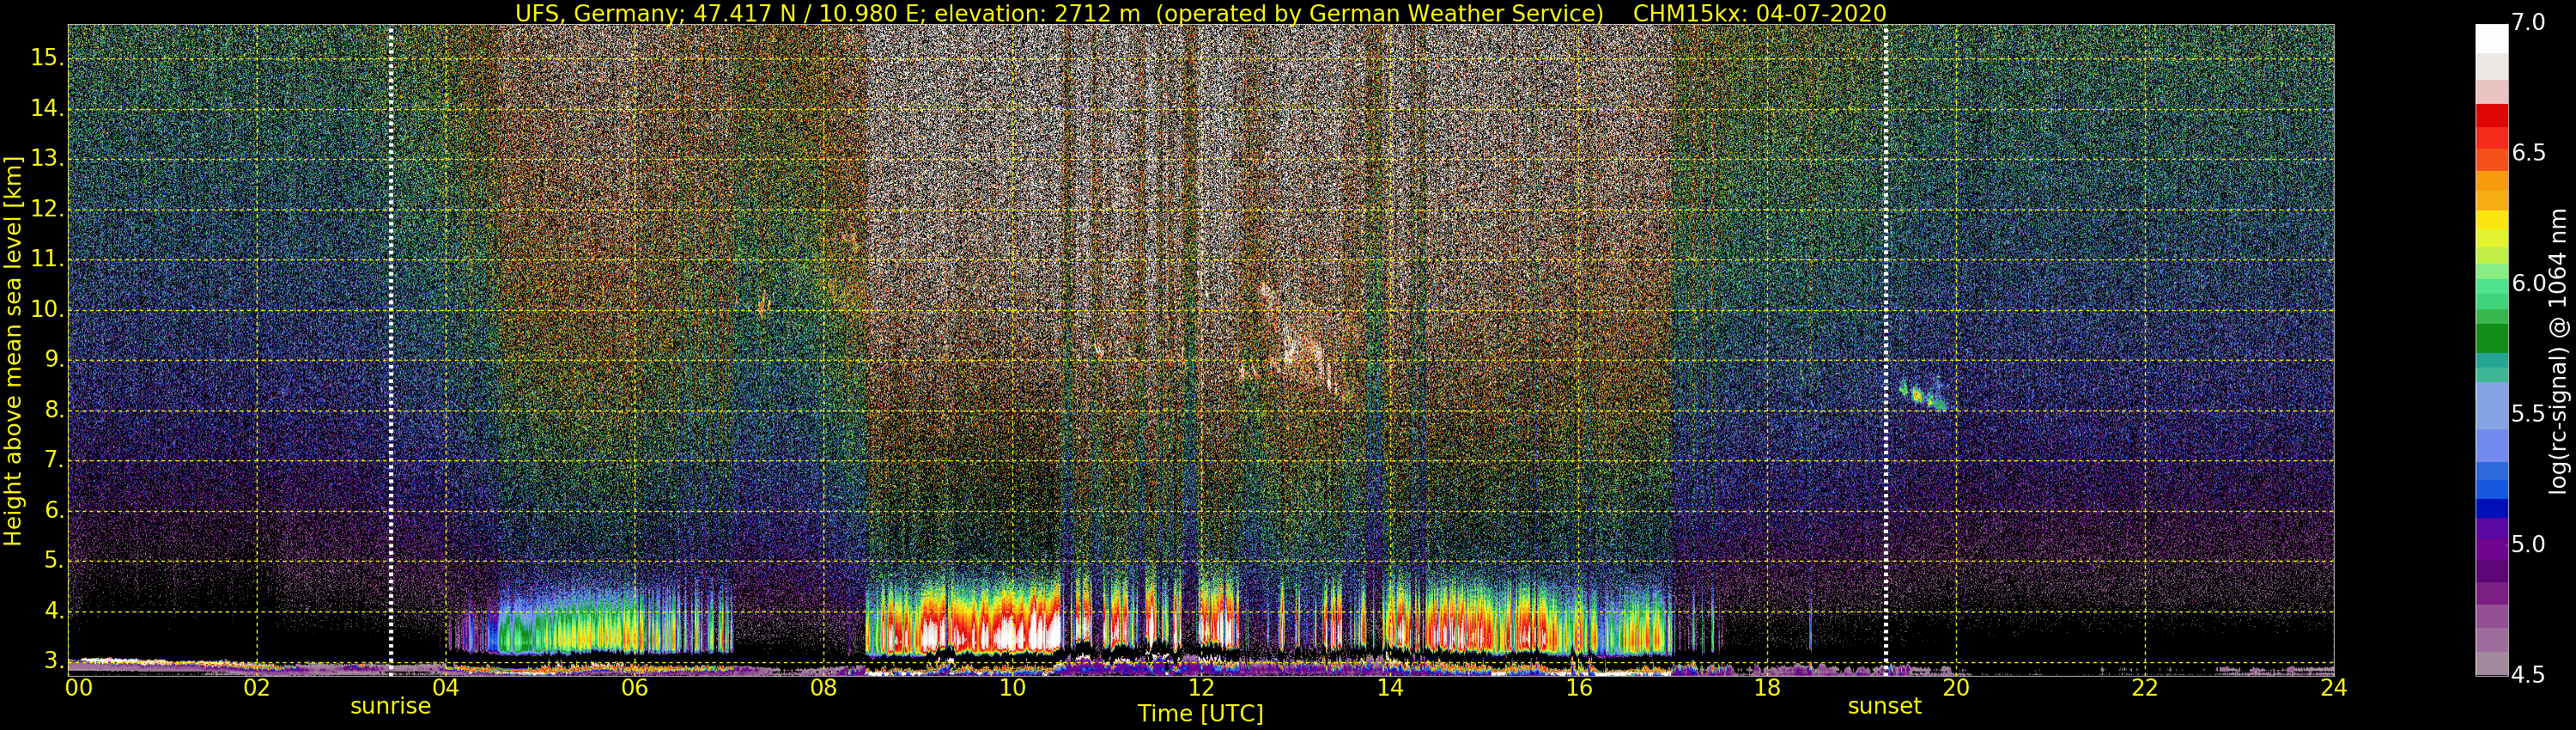Click time axis tick label '04'
The width and height of the screenshot is (2576, 730).
click(446, 688)
